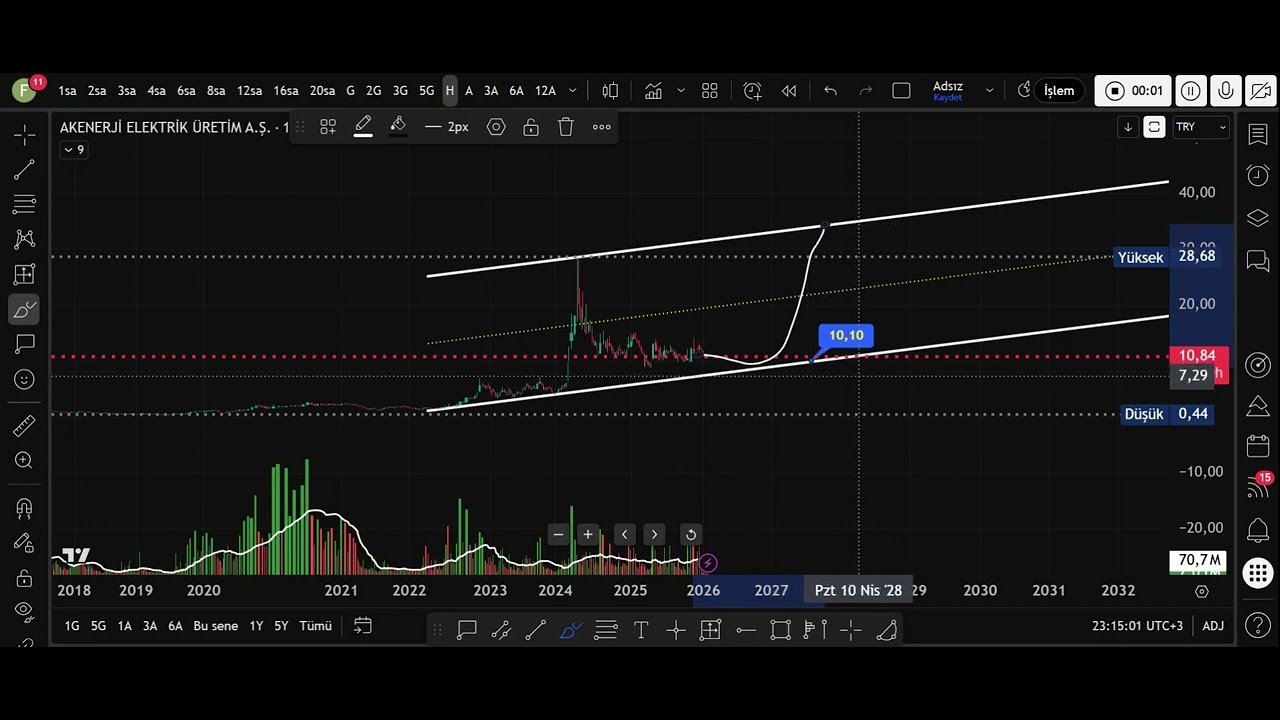Expand the interval list dropdown
The height and width of the screenshot is (720, 1280).
point(573,91)
